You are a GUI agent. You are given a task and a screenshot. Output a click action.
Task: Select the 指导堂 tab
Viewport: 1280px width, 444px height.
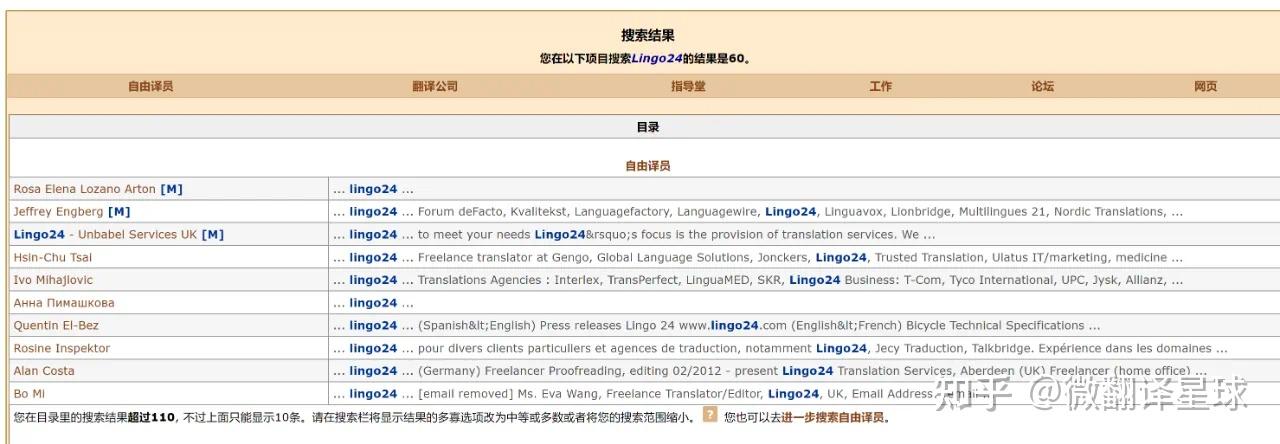688,87
